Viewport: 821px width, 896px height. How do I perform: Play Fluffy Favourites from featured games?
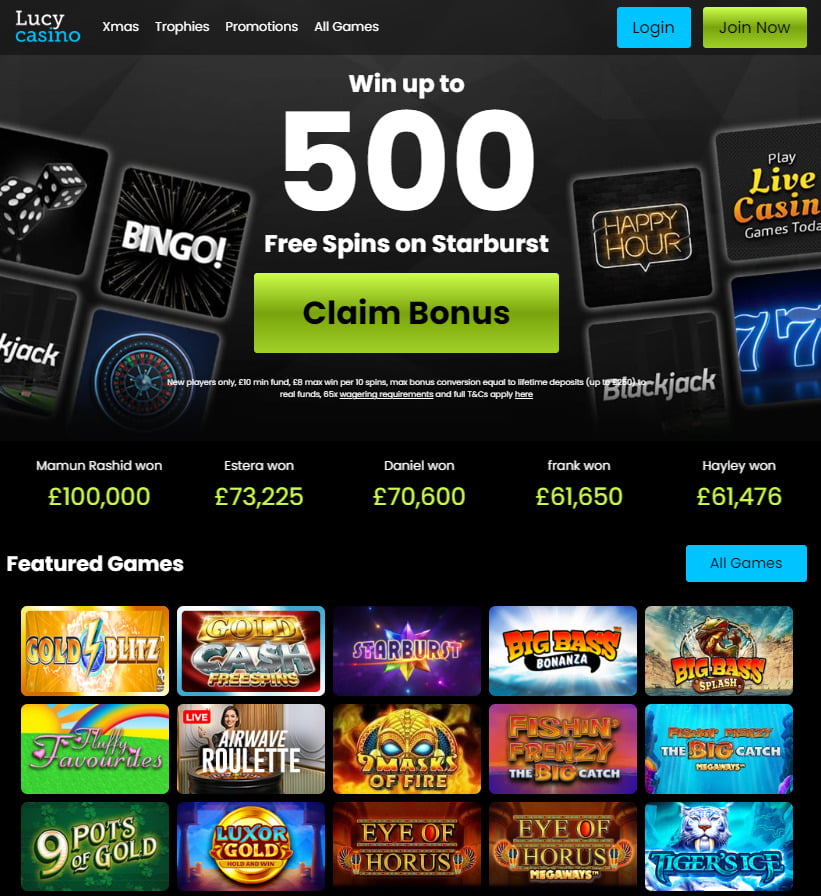tap(95, 749)
